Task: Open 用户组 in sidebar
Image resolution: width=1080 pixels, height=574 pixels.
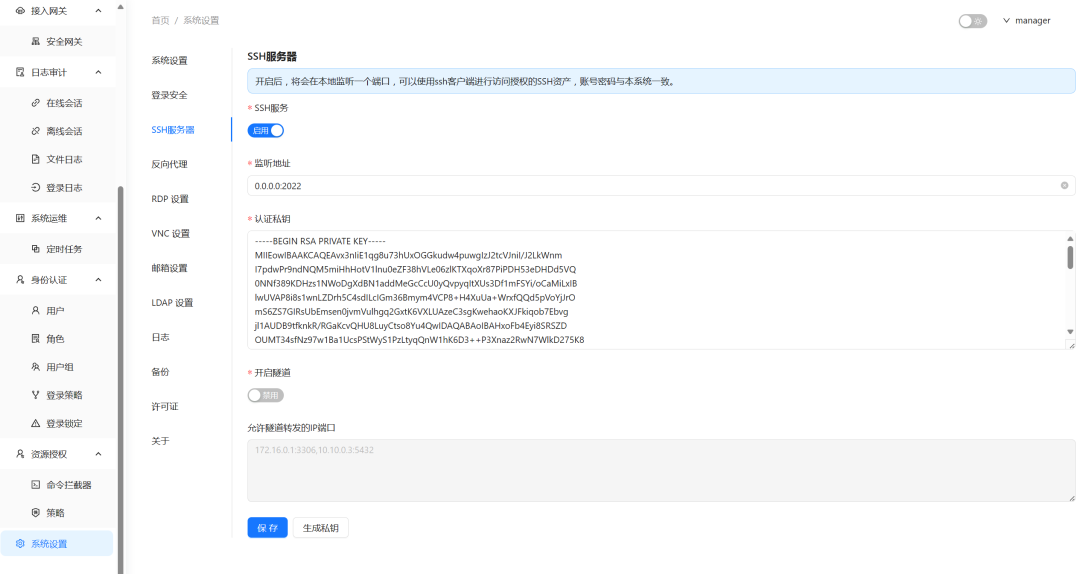Action: (x=58, y=367)
